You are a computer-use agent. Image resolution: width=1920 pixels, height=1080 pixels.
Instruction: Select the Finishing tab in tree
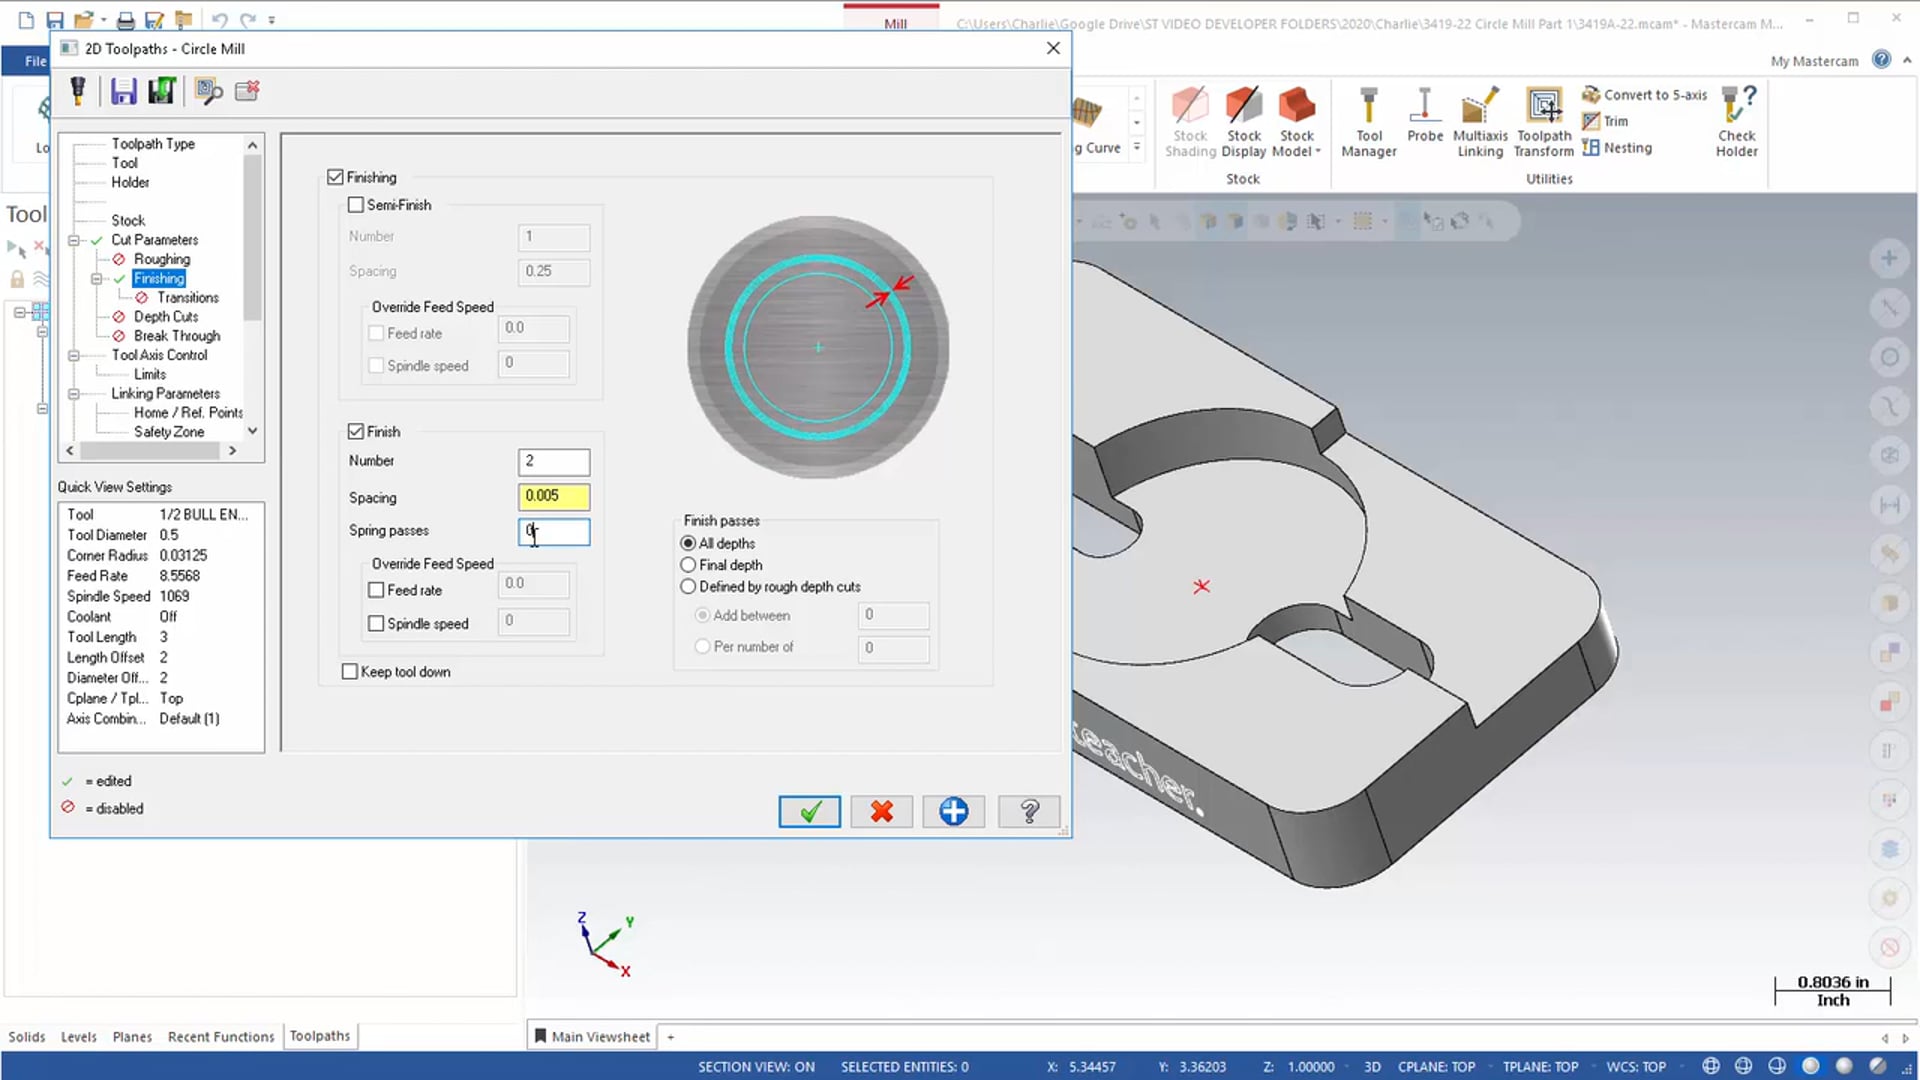[x=158, y=278]
